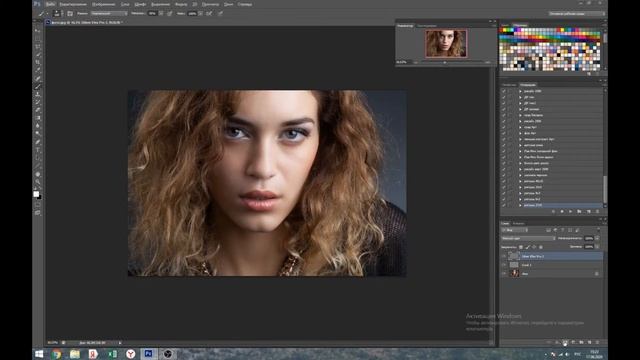Viewport: 640px width, 360px height.
Task: Open the Фильтр menu
Action: [181, 4]
